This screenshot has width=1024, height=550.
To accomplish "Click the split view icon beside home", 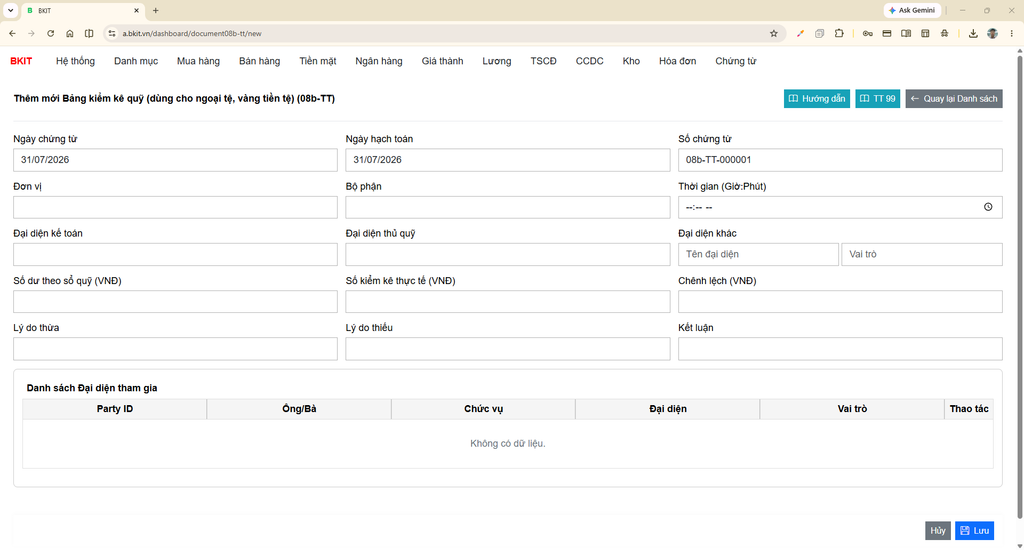I will (89, 33).
